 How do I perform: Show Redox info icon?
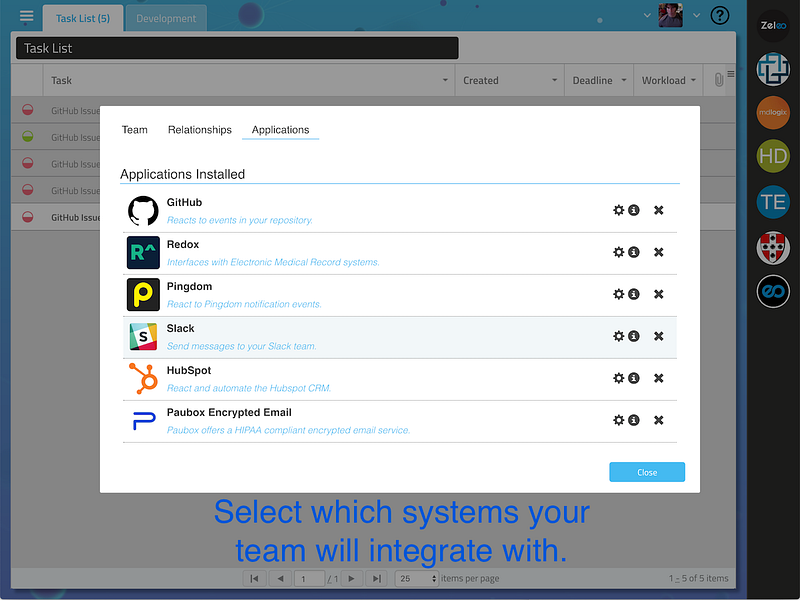[634, 252]
